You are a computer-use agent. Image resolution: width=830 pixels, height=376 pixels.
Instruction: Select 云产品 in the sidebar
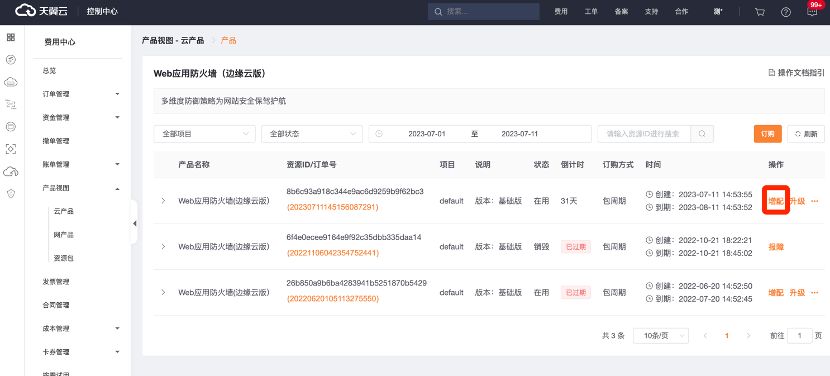point(64,211)
